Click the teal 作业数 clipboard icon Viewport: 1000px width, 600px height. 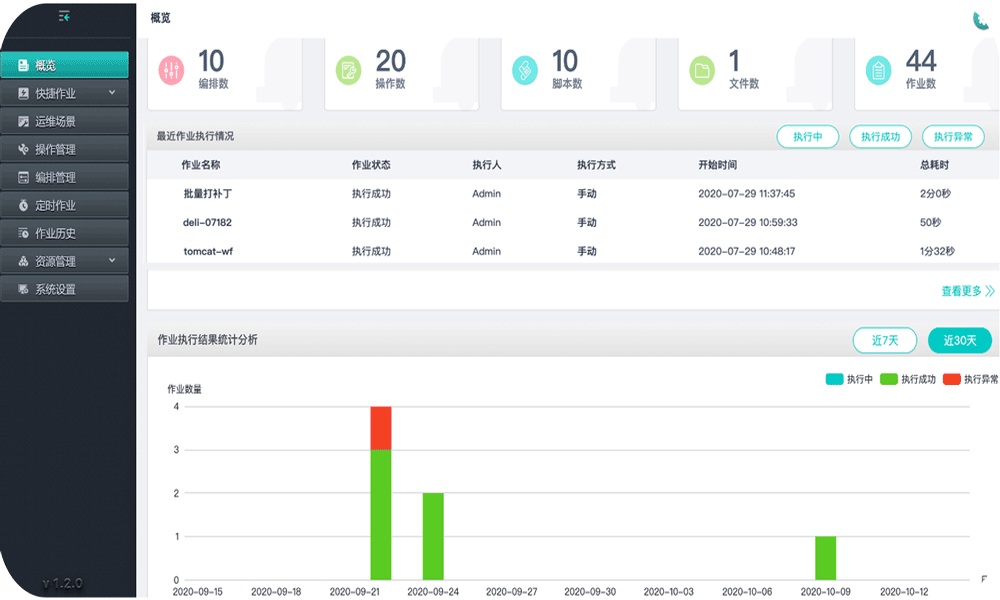click(879, 70)
